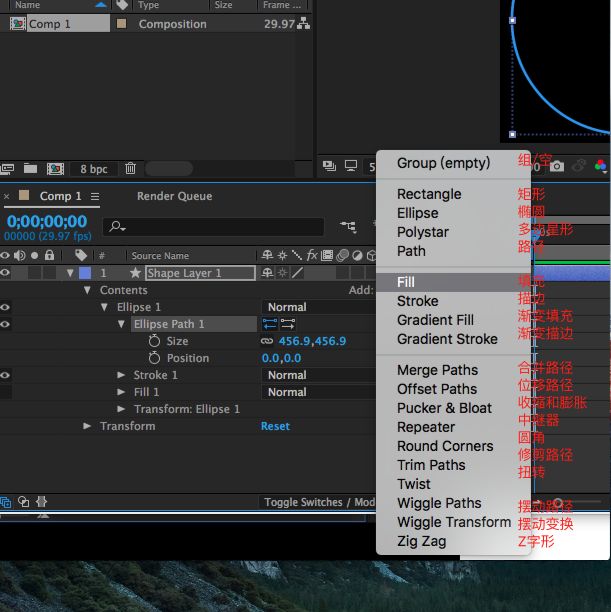The height and width of the screenshot is (612, 611).
Task: Click the Toggle Switches / Modes button
Action: click(319, 502)
